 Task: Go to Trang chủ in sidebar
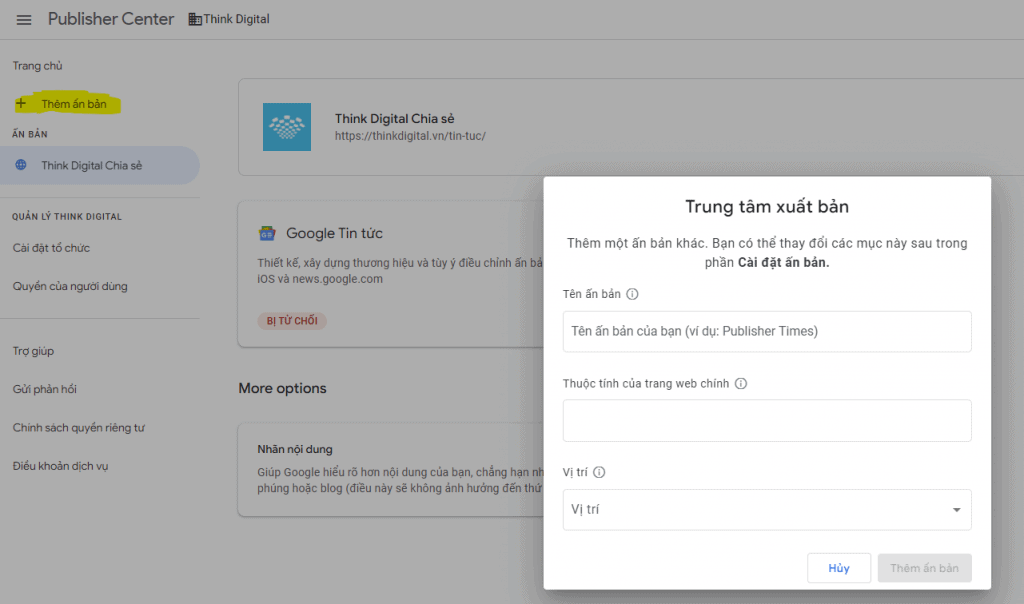(38, 66)
